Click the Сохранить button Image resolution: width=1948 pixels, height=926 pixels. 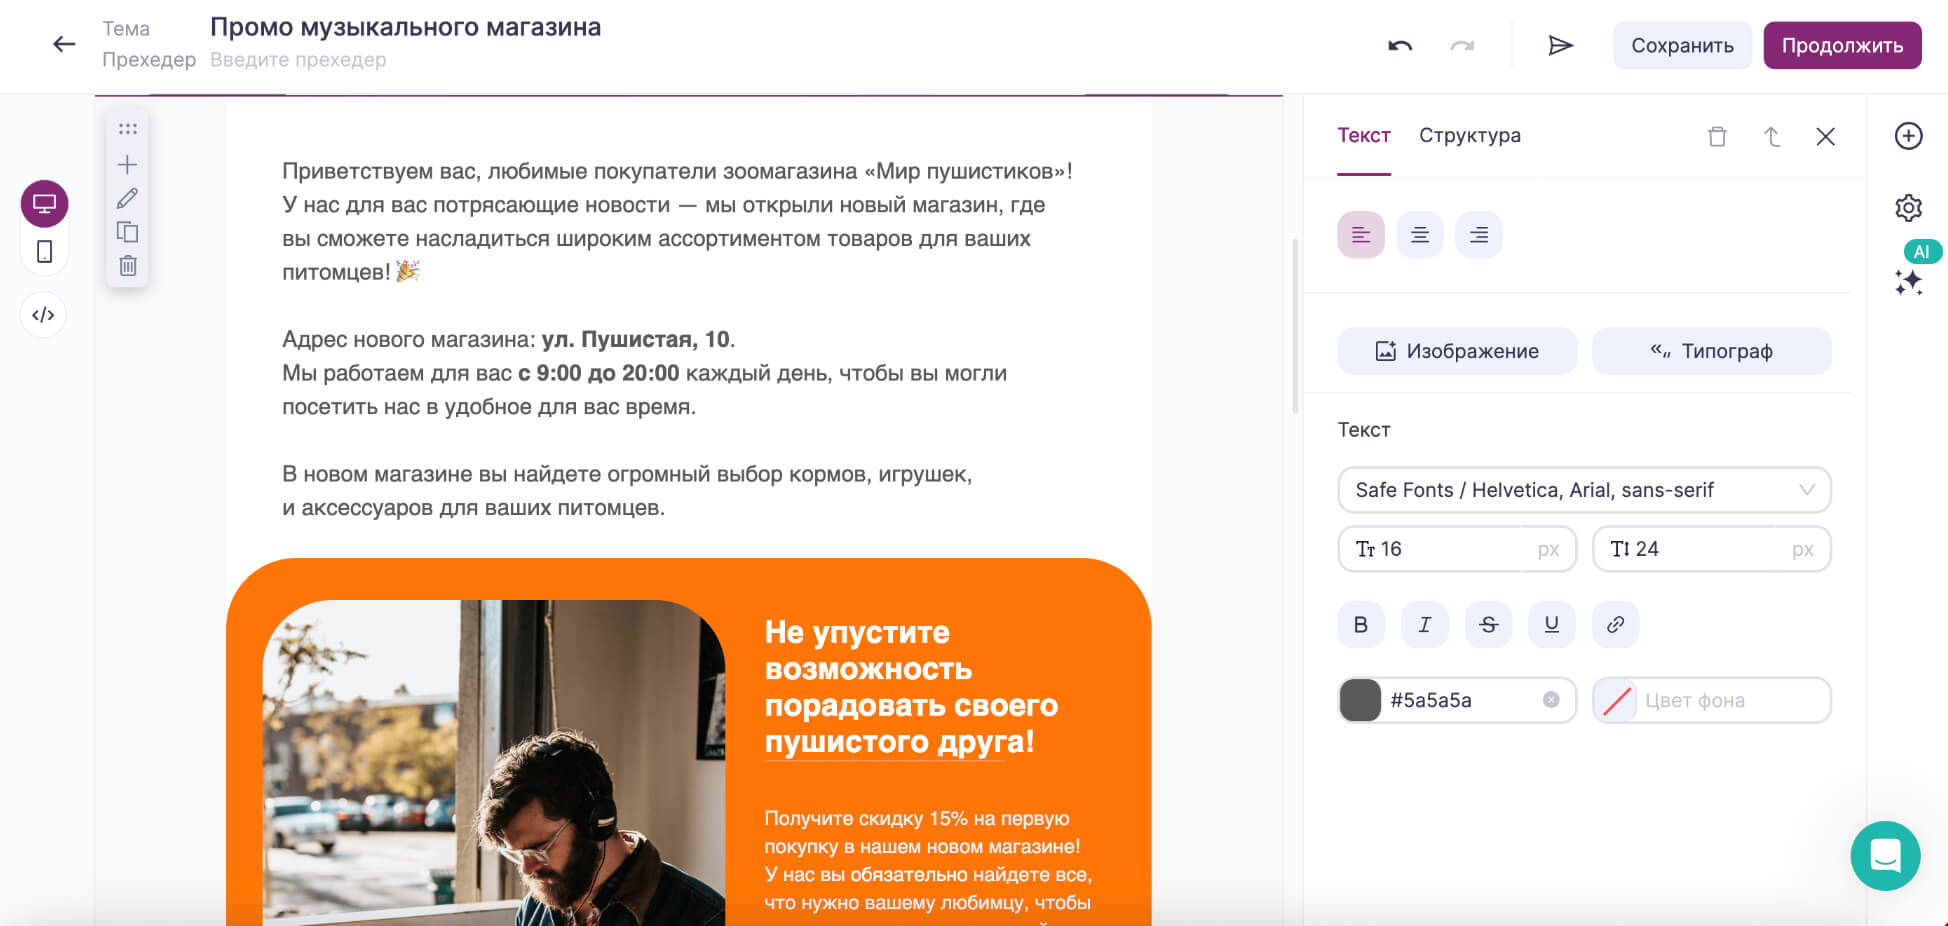1682,45
